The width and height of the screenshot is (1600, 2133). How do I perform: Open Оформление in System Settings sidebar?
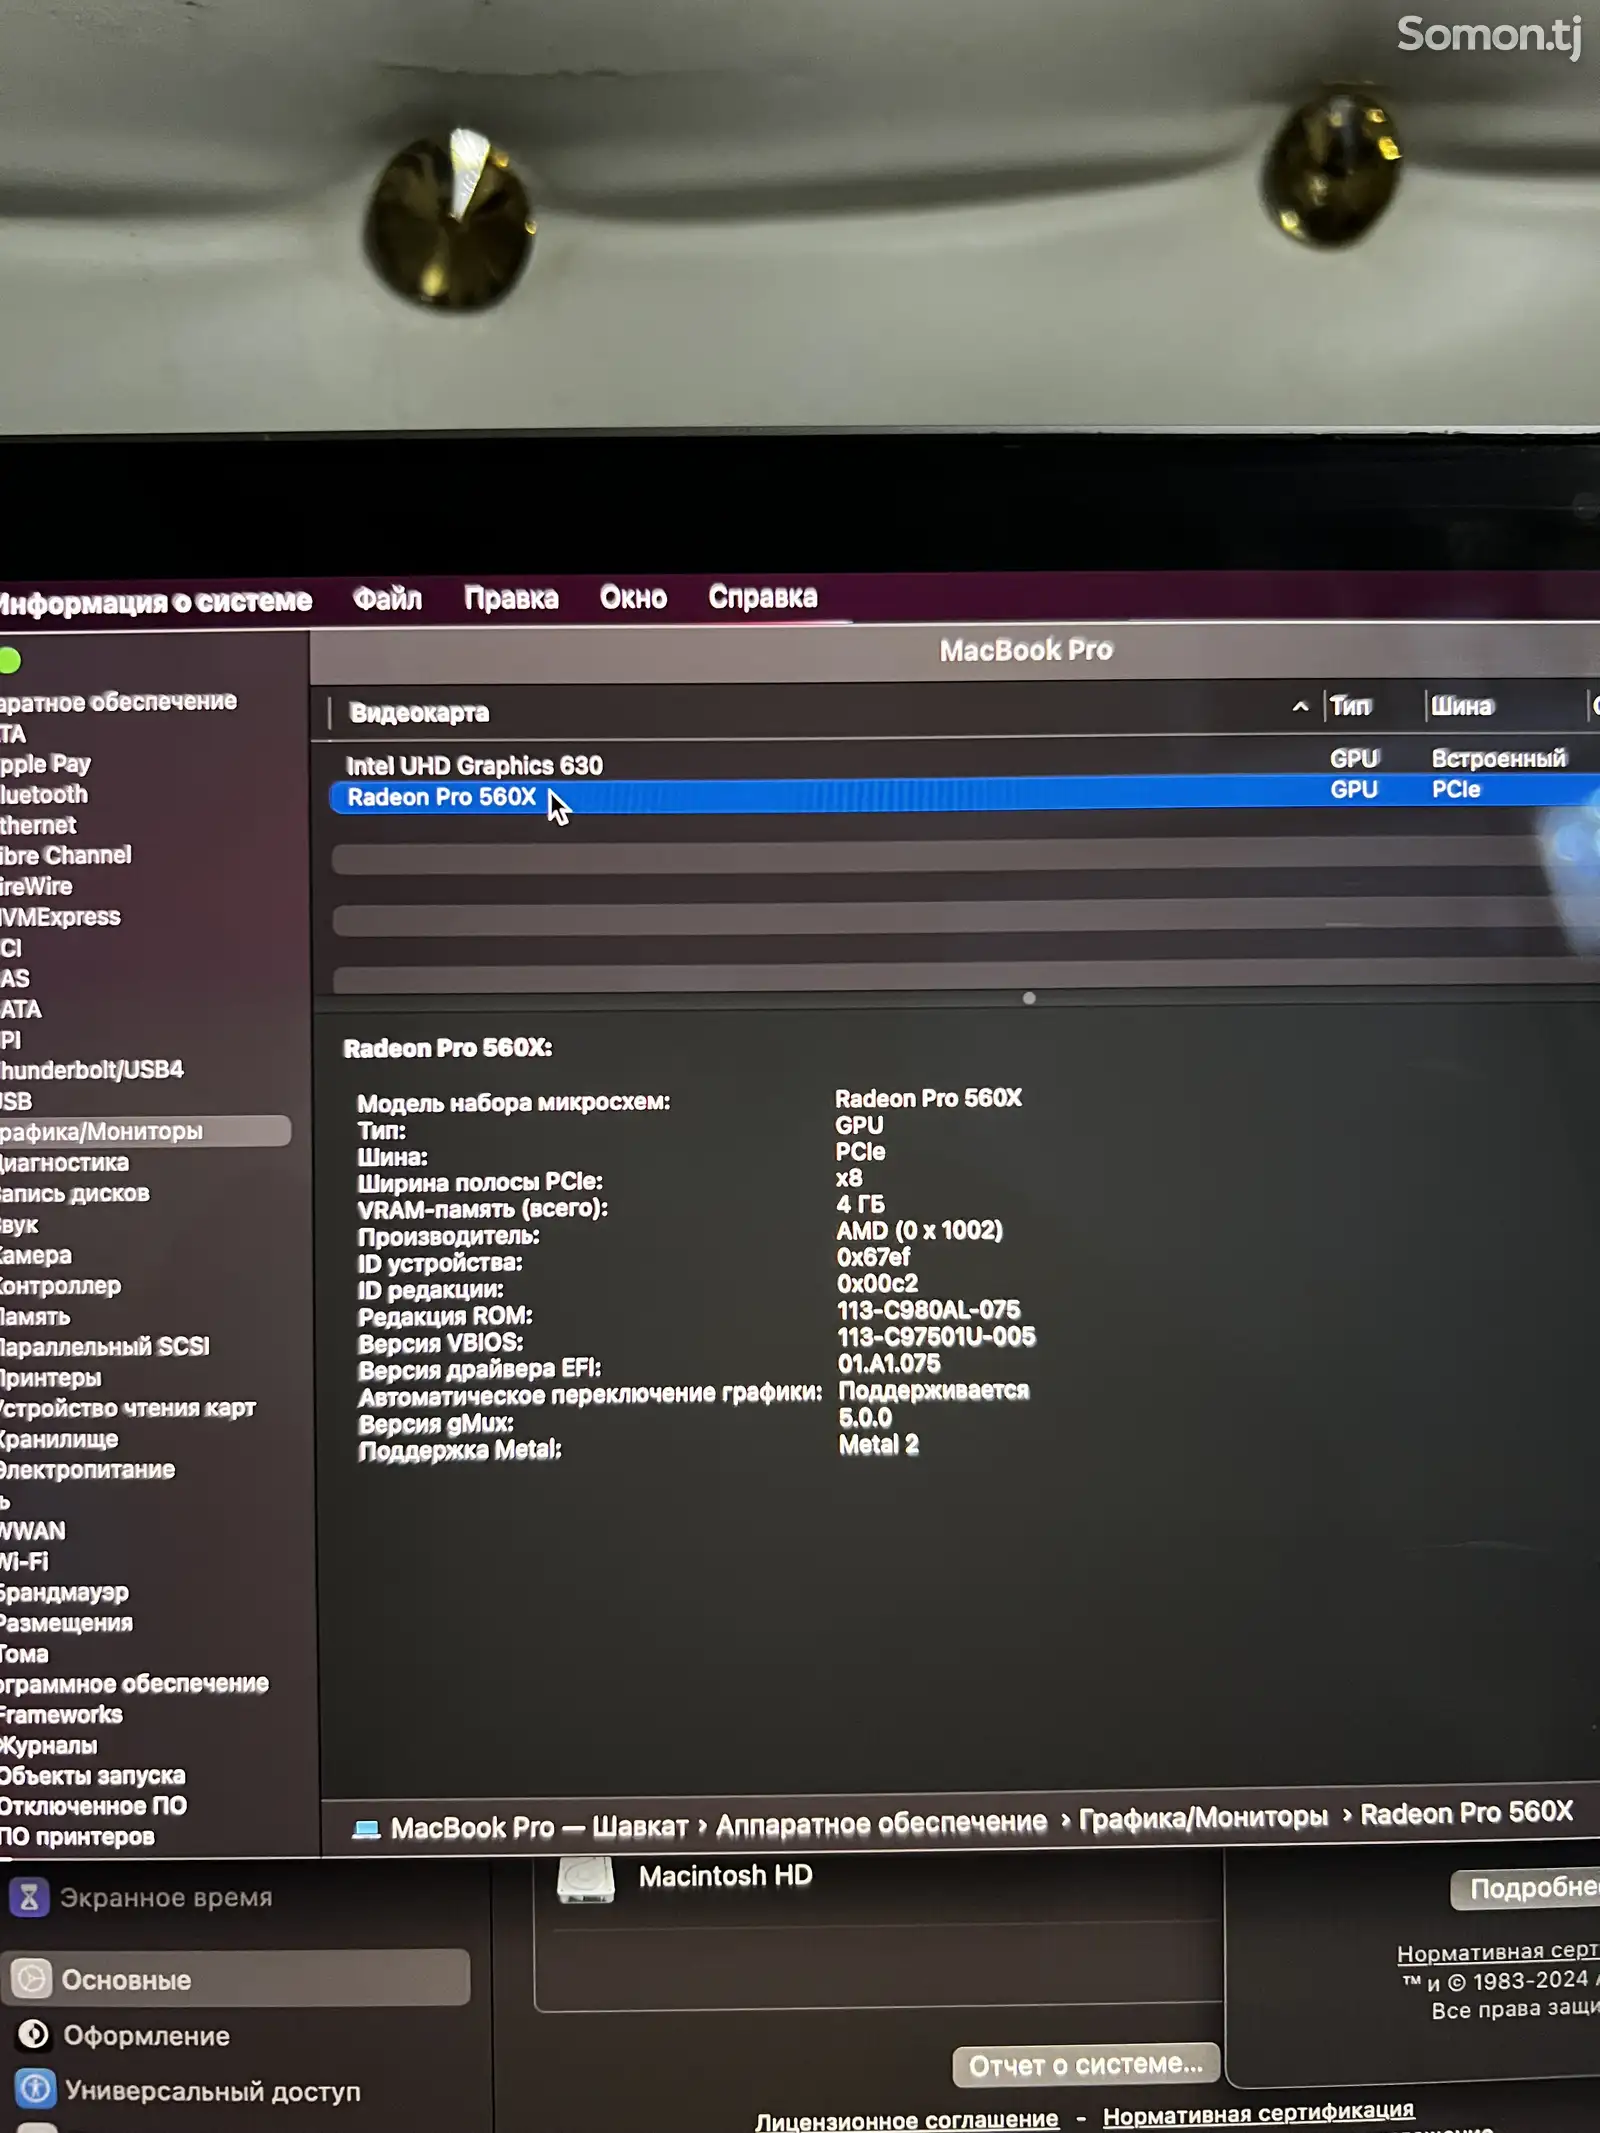pos(124,2035)
